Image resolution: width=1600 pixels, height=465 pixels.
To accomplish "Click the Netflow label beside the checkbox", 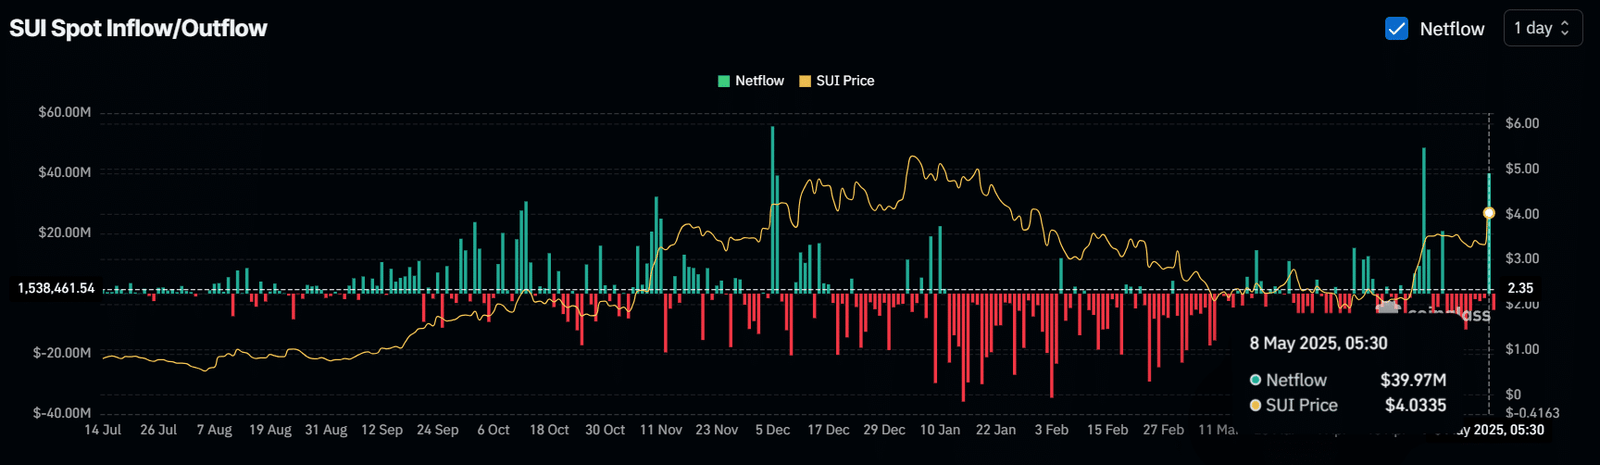I will 1452,29.
